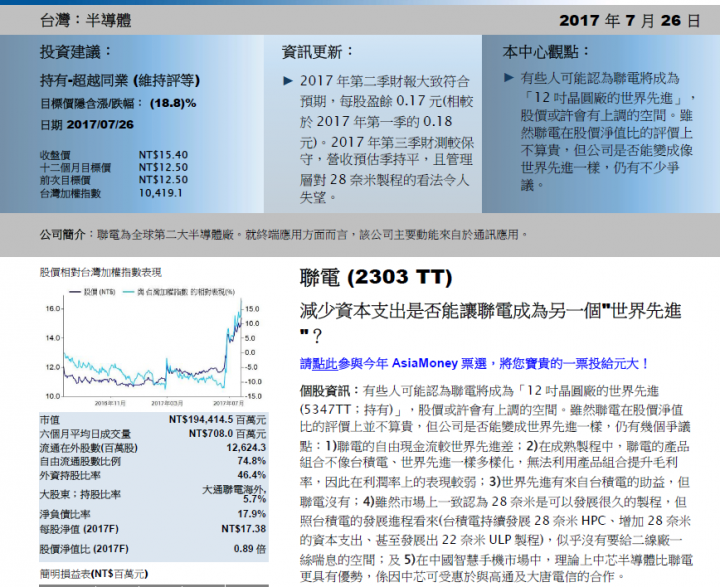Click the 市值 row label
This screenshot has width=720, height=587.
50,420
